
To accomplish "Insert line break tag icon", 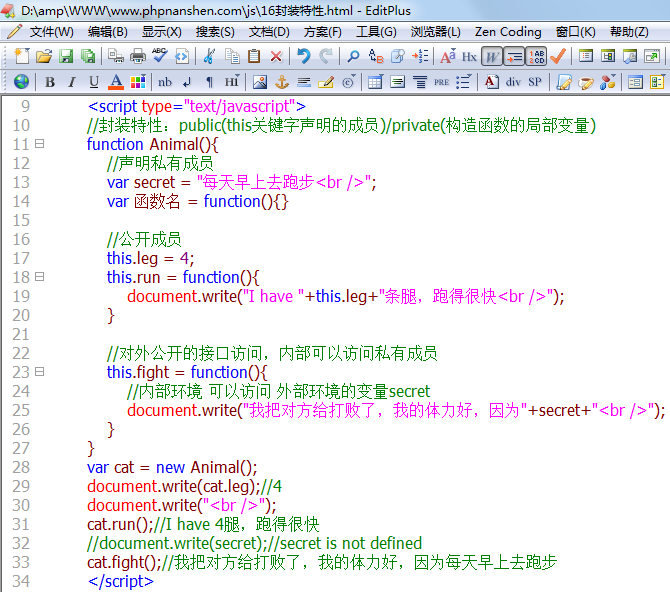I will [187, 81].
